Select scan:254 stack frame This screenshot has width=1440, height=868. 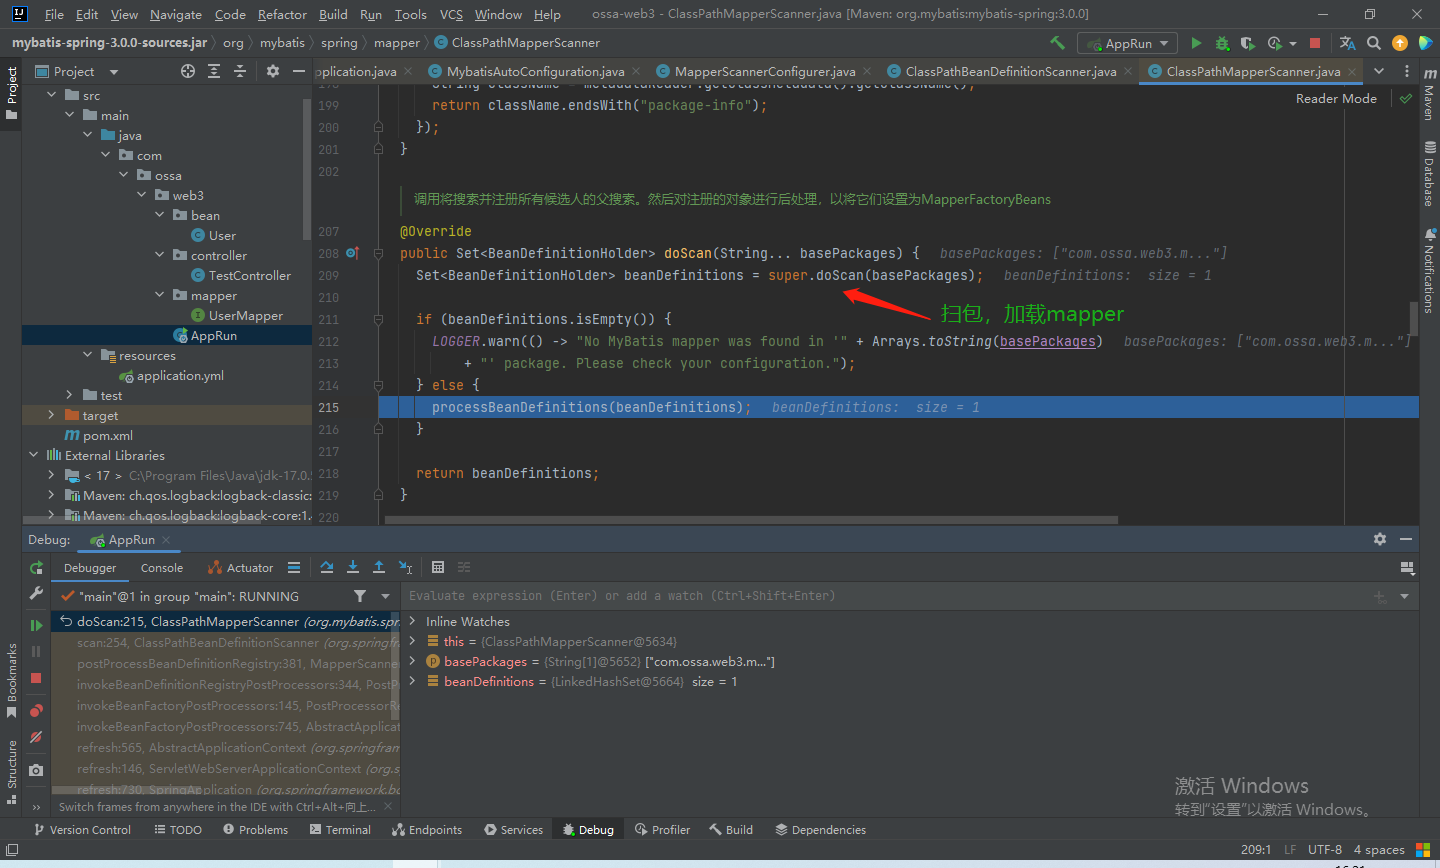(x=225, y=642)
